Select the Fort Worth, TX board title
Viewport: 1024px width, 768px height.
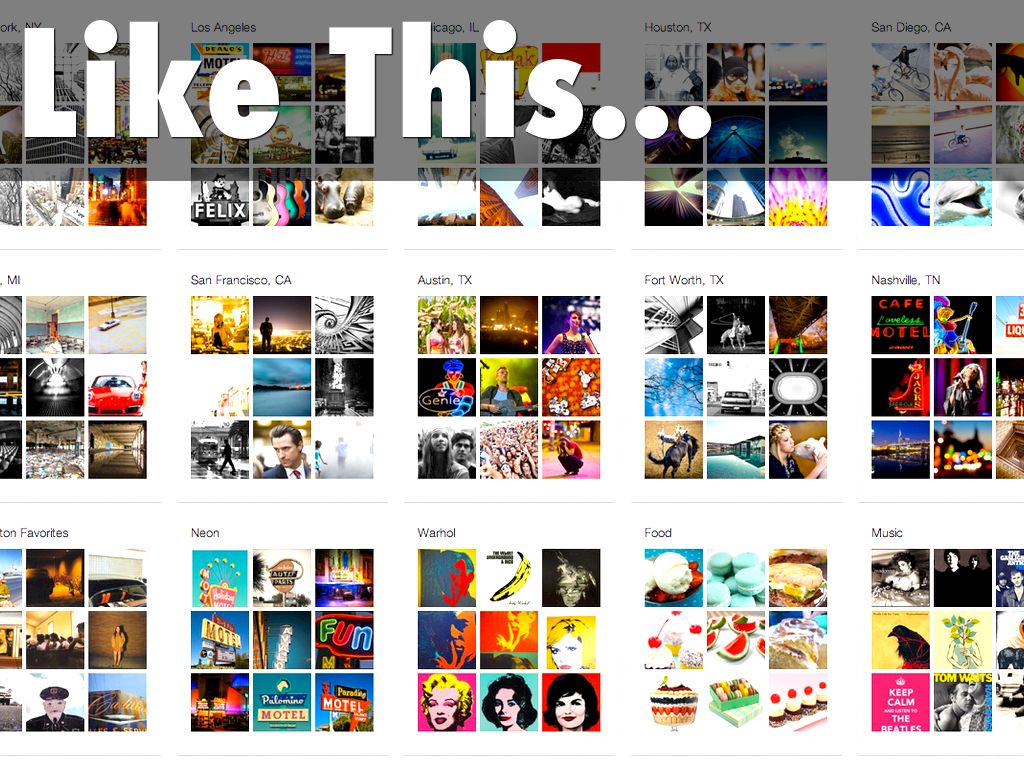[x=684, y=280]
